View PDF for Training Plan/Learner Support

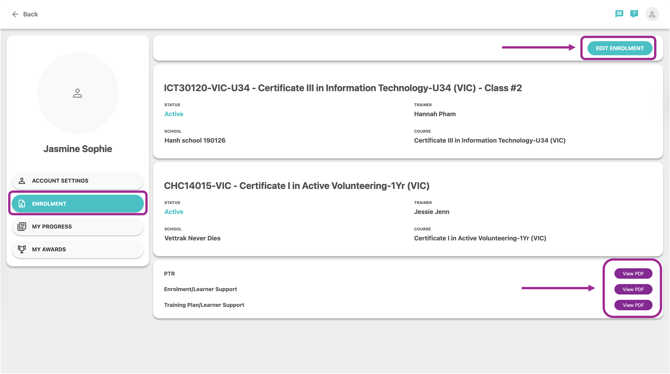point(633,305)
